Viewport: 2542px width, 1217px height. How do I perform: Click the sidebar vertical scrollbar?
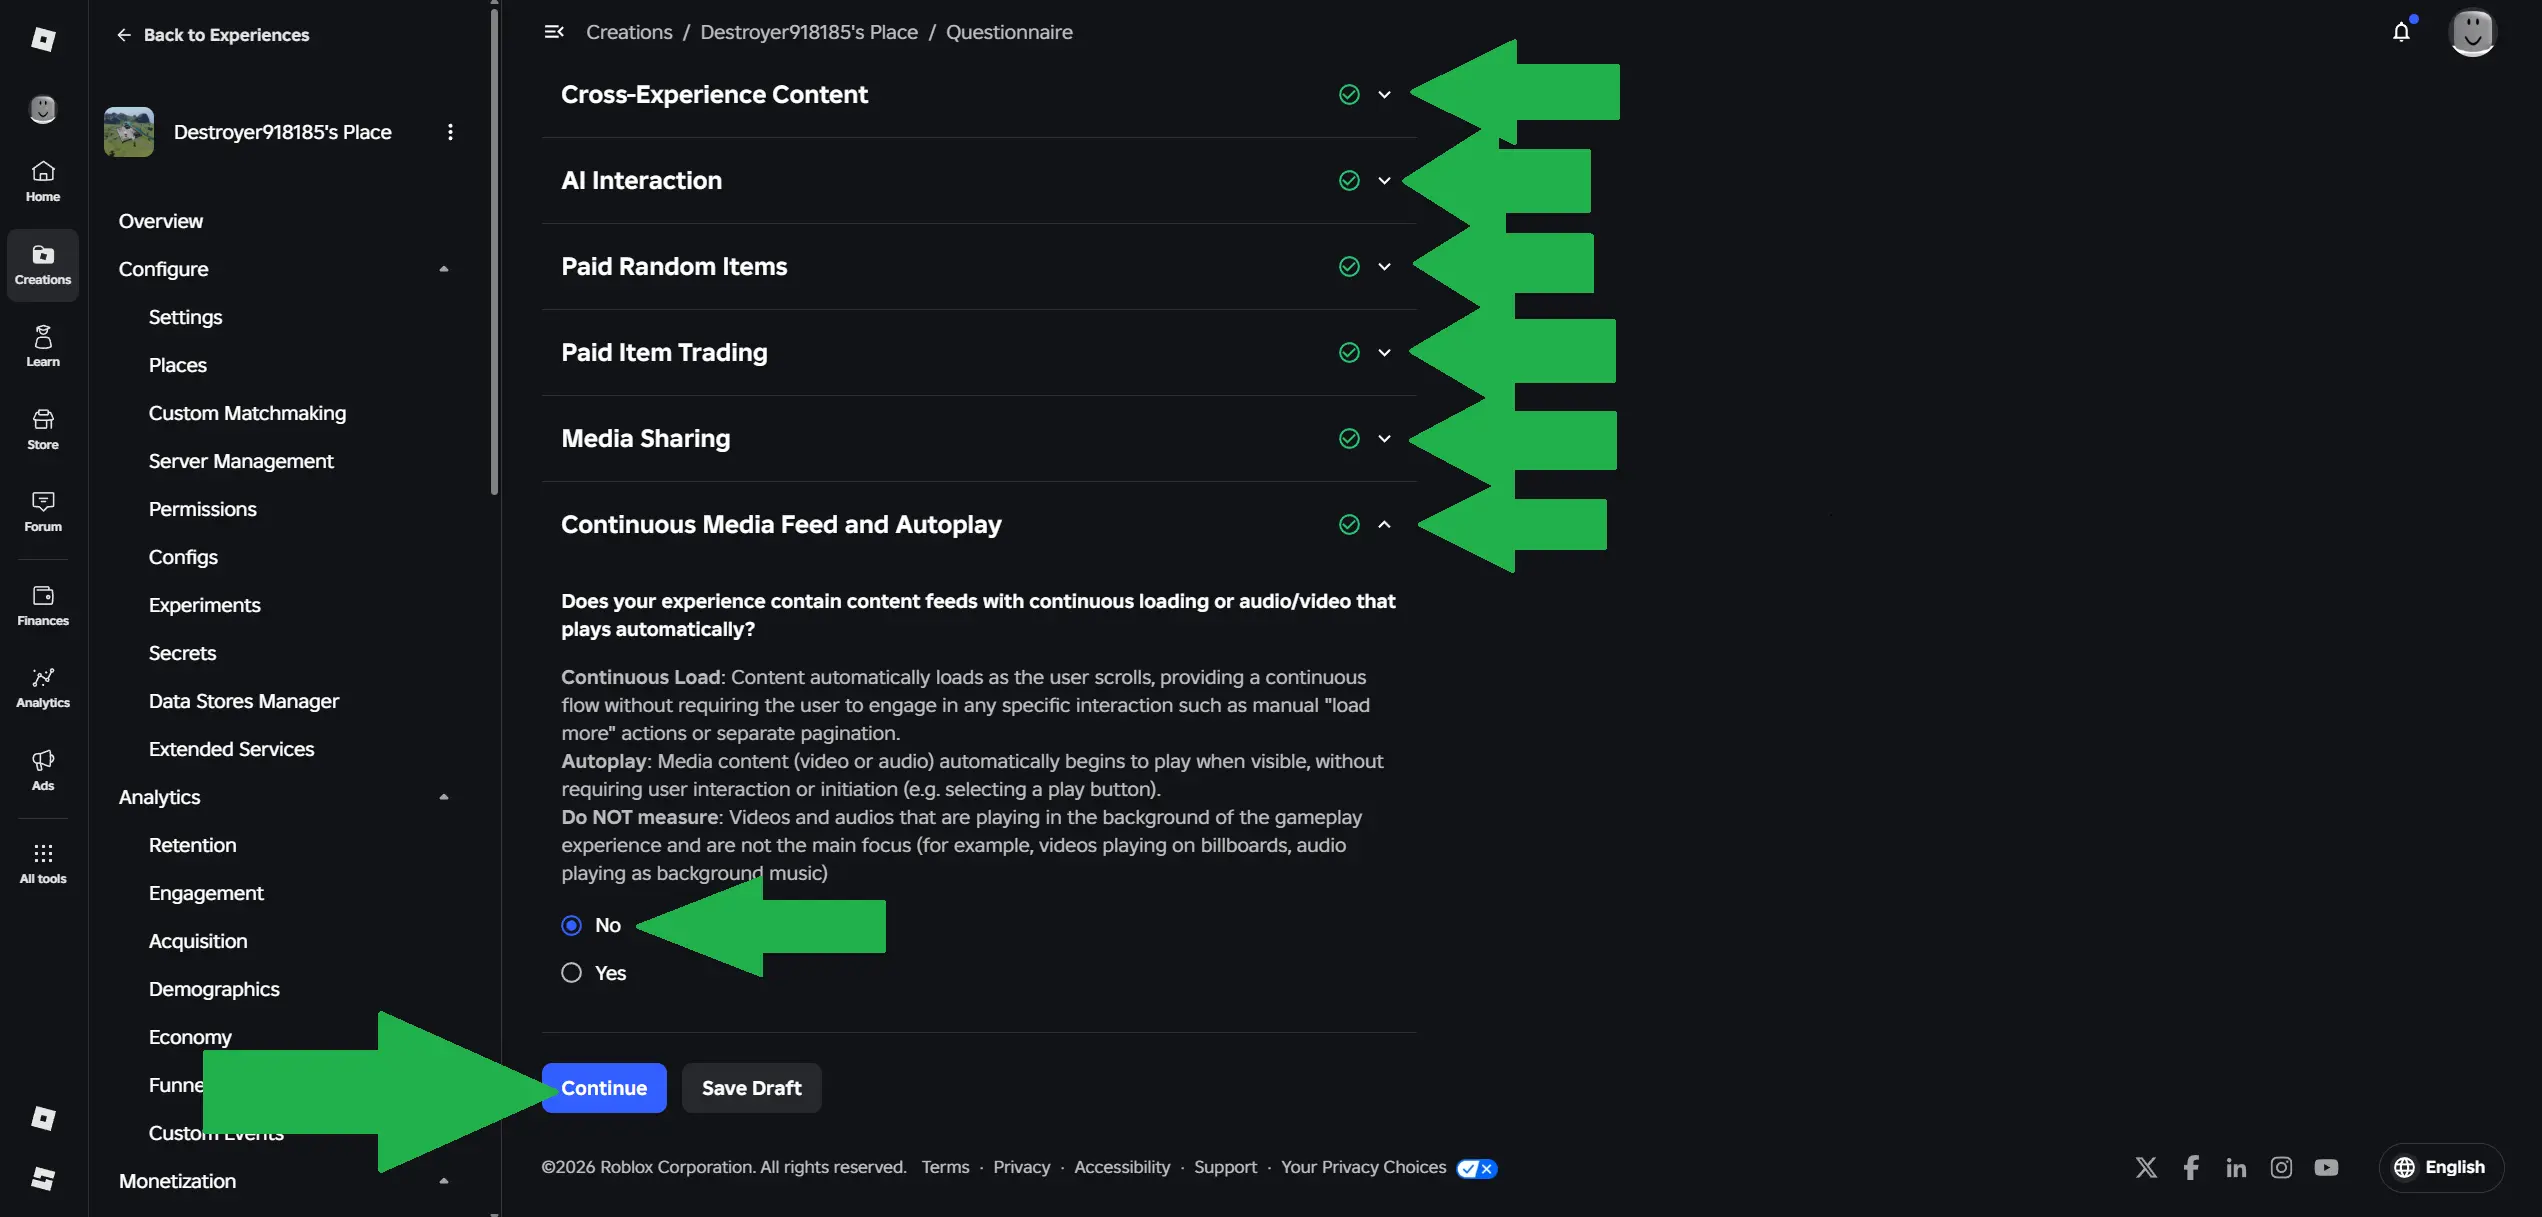click(x=494, y=250)
